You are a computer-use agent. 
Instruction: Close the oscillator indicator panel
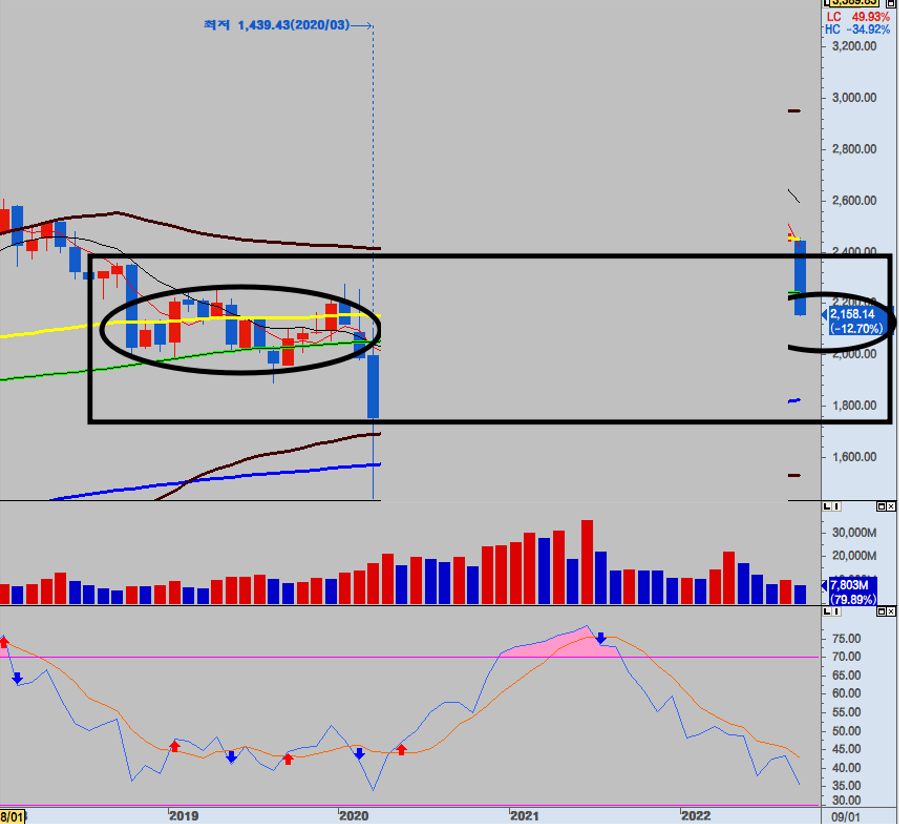[890, 612]
